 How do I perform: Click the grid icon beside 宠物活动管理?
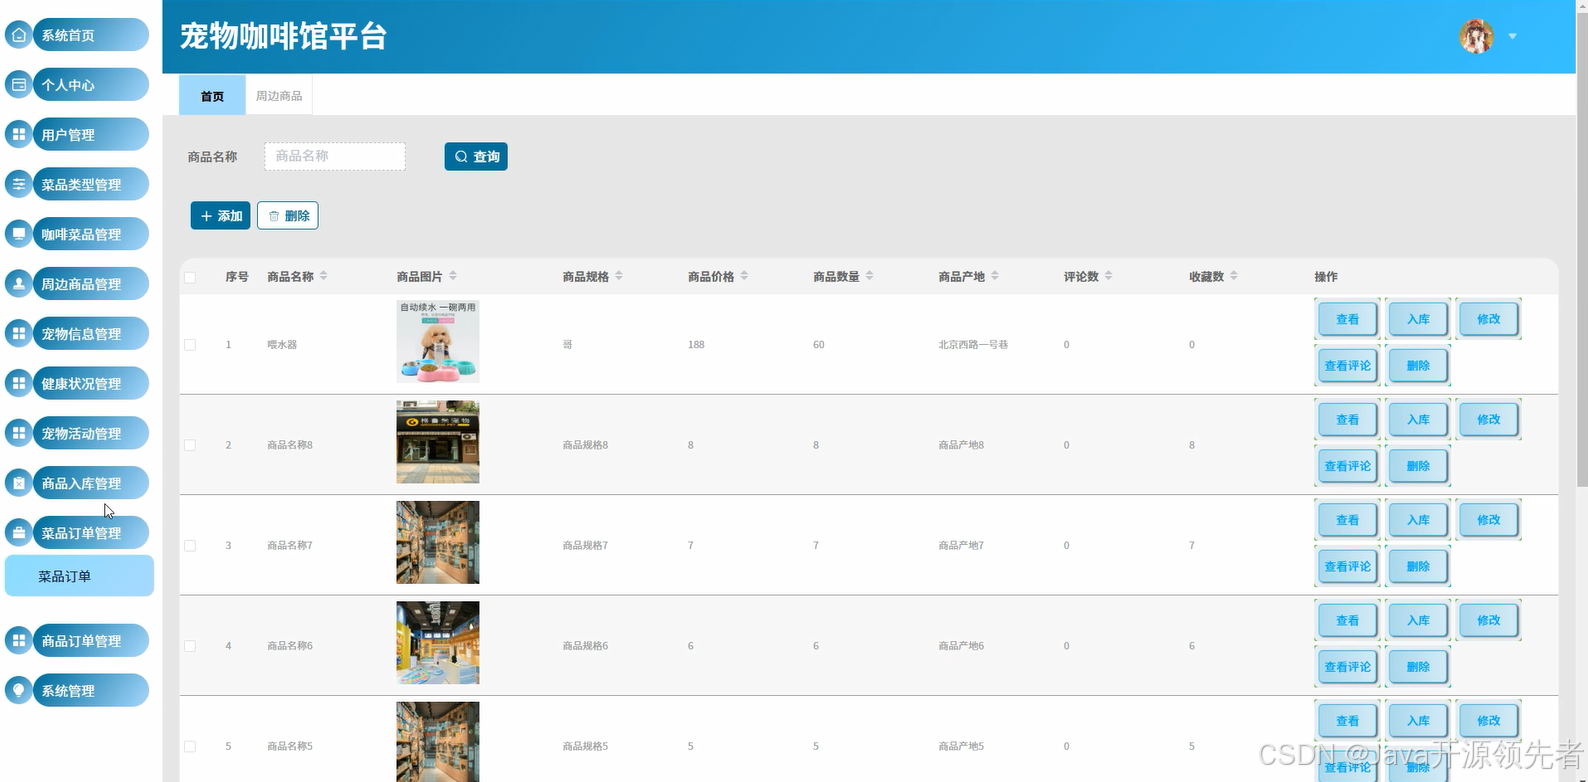(x=19, y=433)
